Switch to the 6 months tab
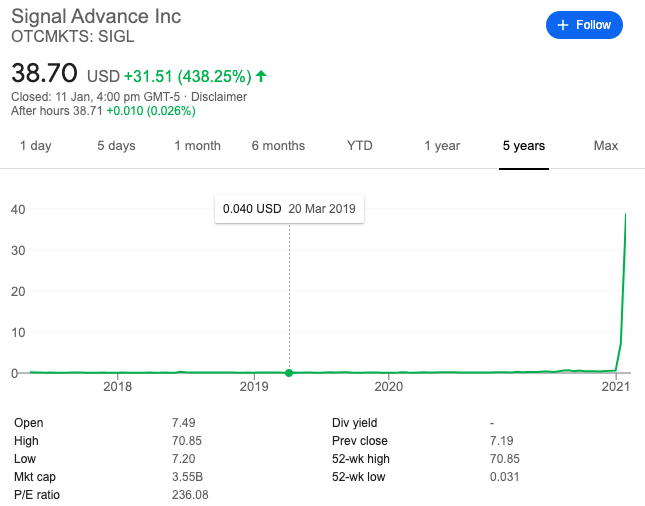The width and height of the screenshot is (645, 506). 278,146
